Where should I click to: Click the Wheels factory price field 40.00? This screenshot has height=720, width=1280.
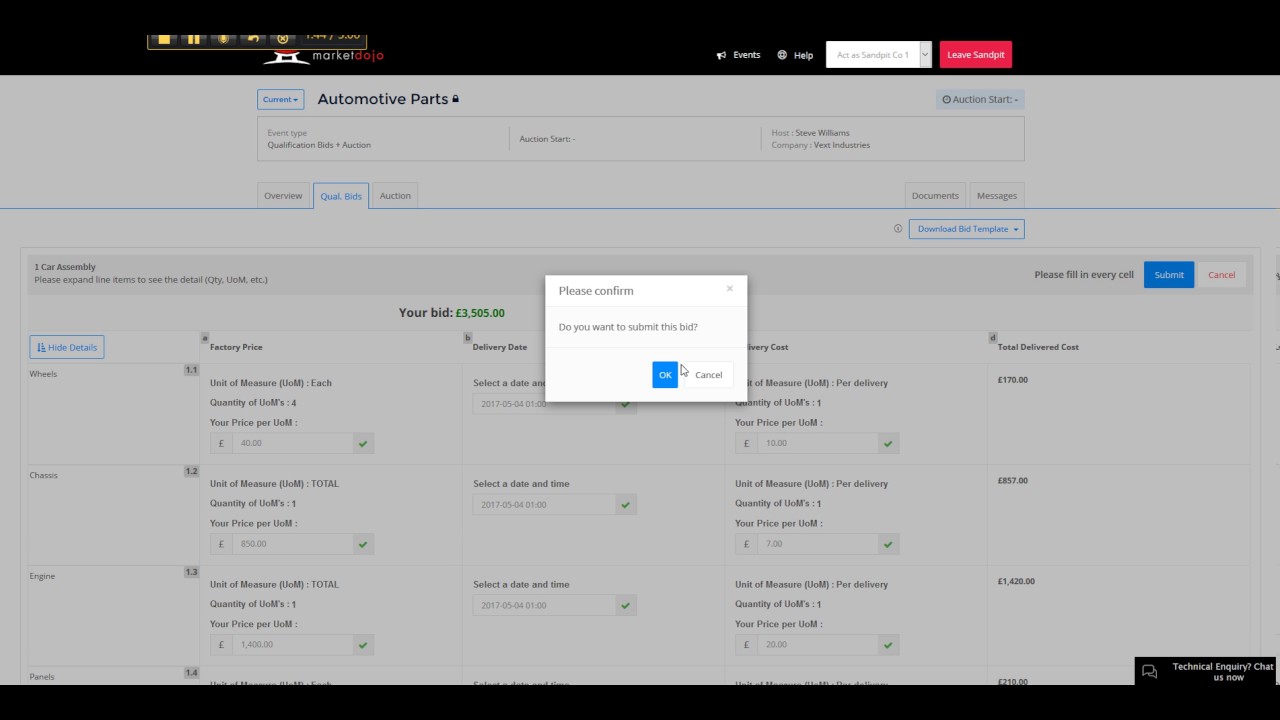coord(292,443)
